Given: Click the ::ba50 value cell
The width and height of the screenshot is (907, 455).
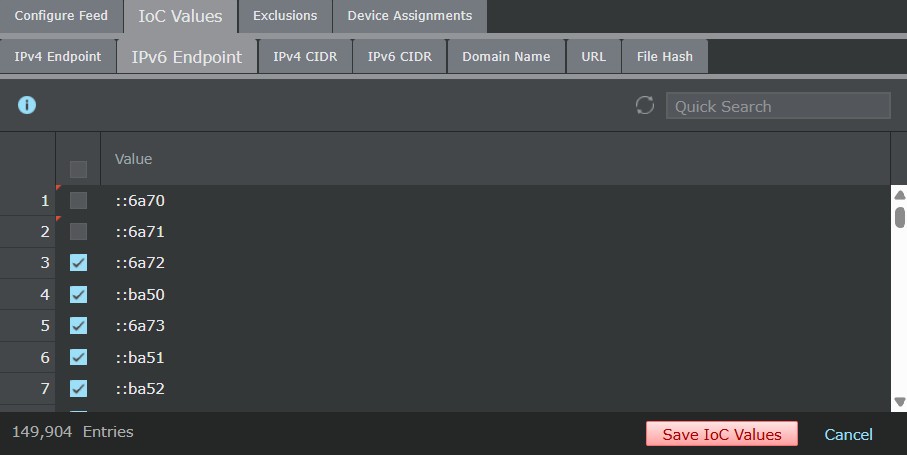Looking at the screenshot, I should [495, 295].
